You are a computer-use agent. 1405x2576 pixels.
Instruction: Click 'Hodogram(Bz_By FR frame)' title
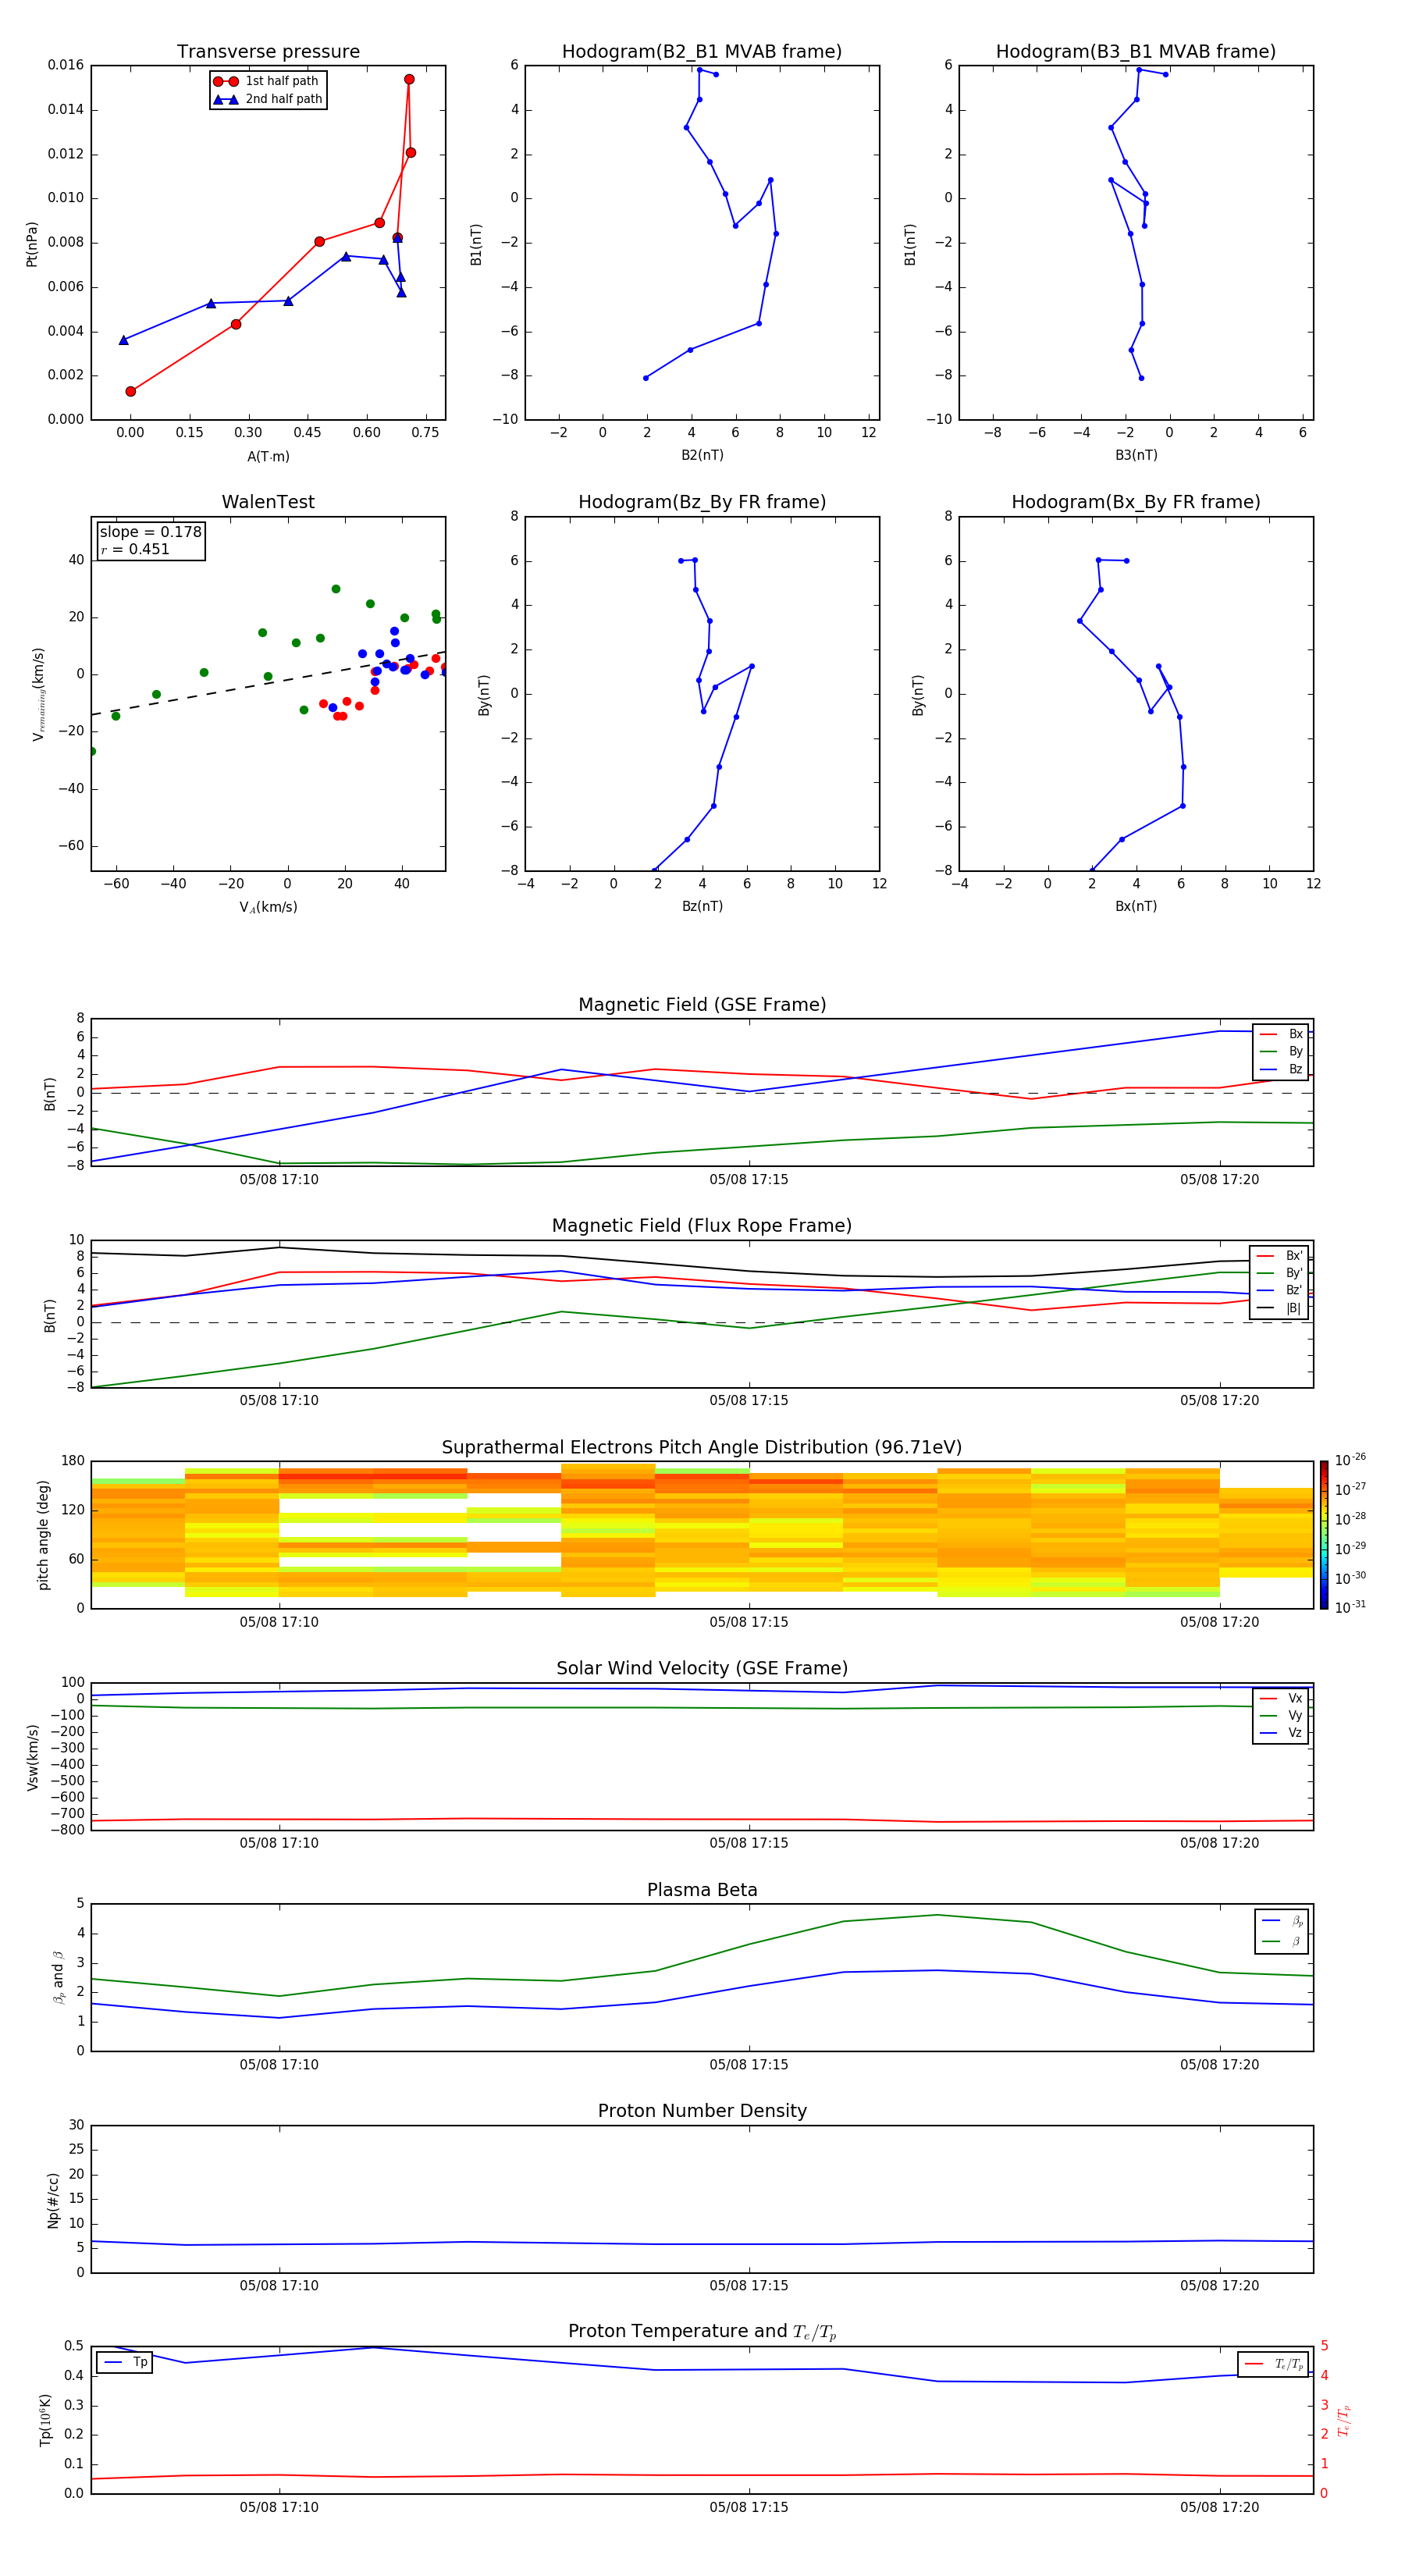(x=702, y=502)
